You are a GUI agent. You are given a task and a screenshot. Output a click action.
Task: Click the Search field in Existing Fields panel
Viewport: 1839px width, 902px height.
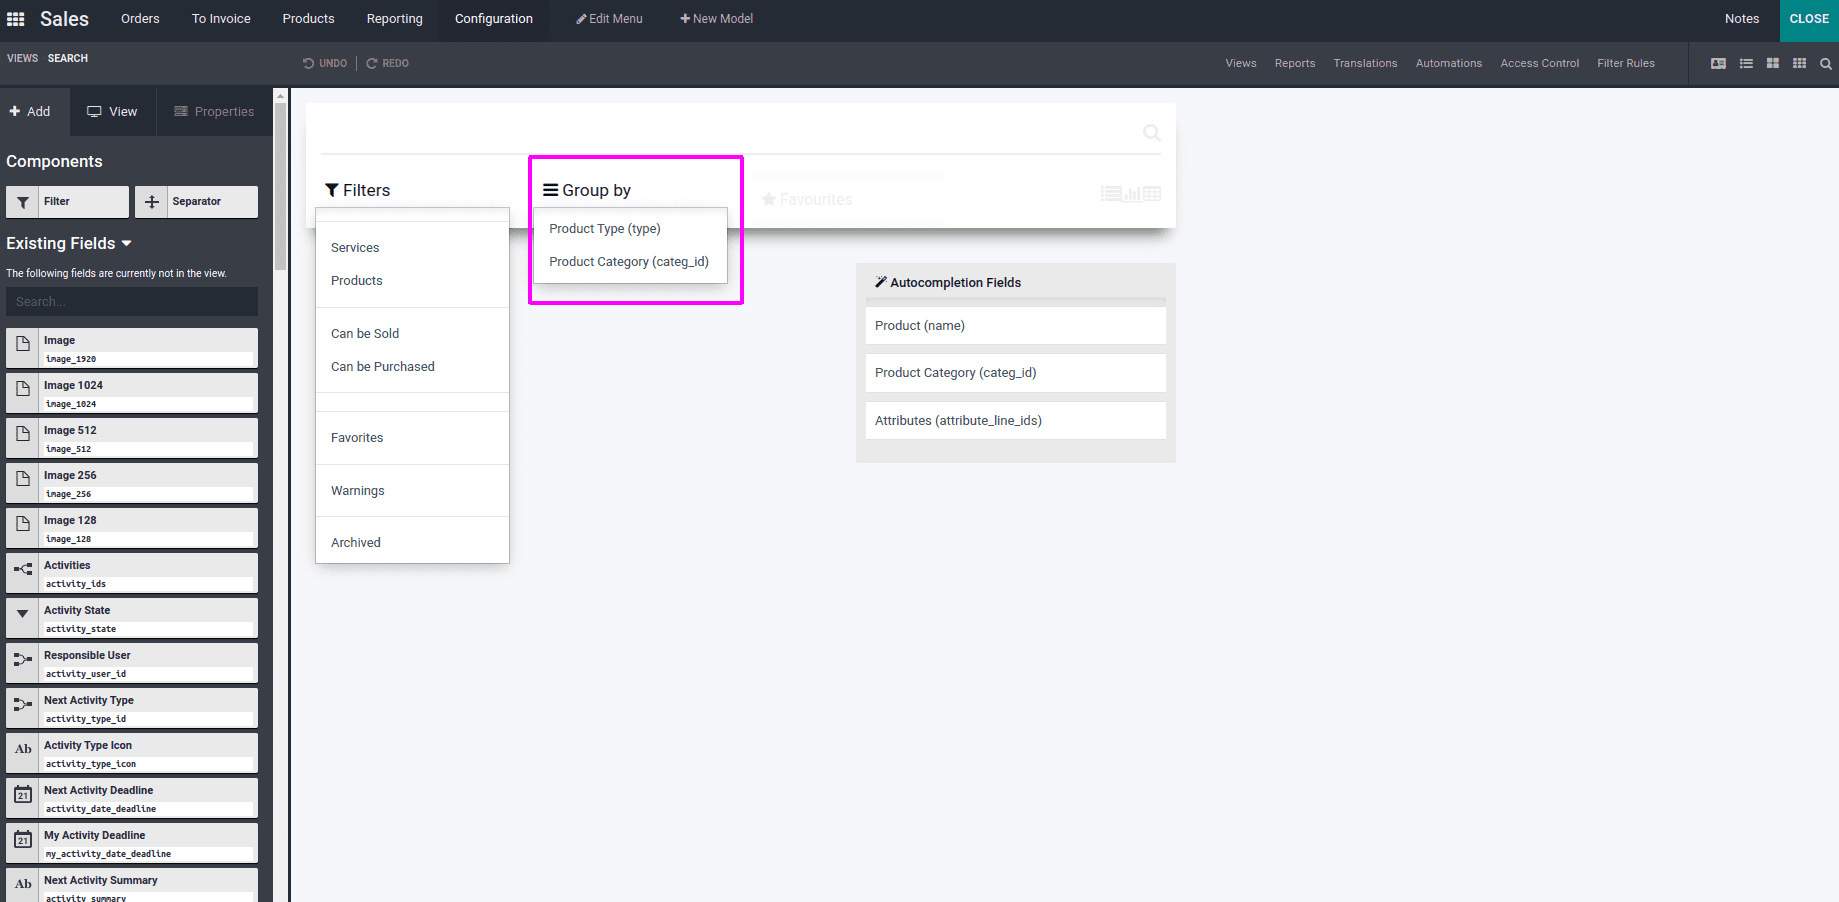tap(131, 301)
